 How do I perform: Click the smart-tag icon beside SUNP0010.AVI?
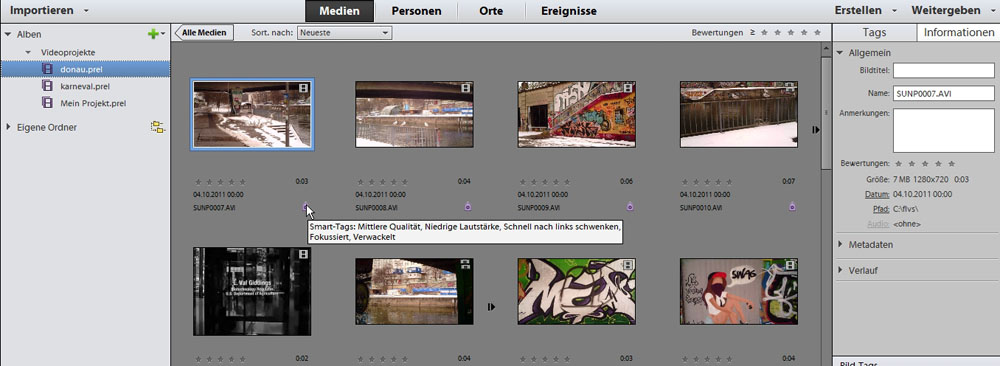pos(792,207)
